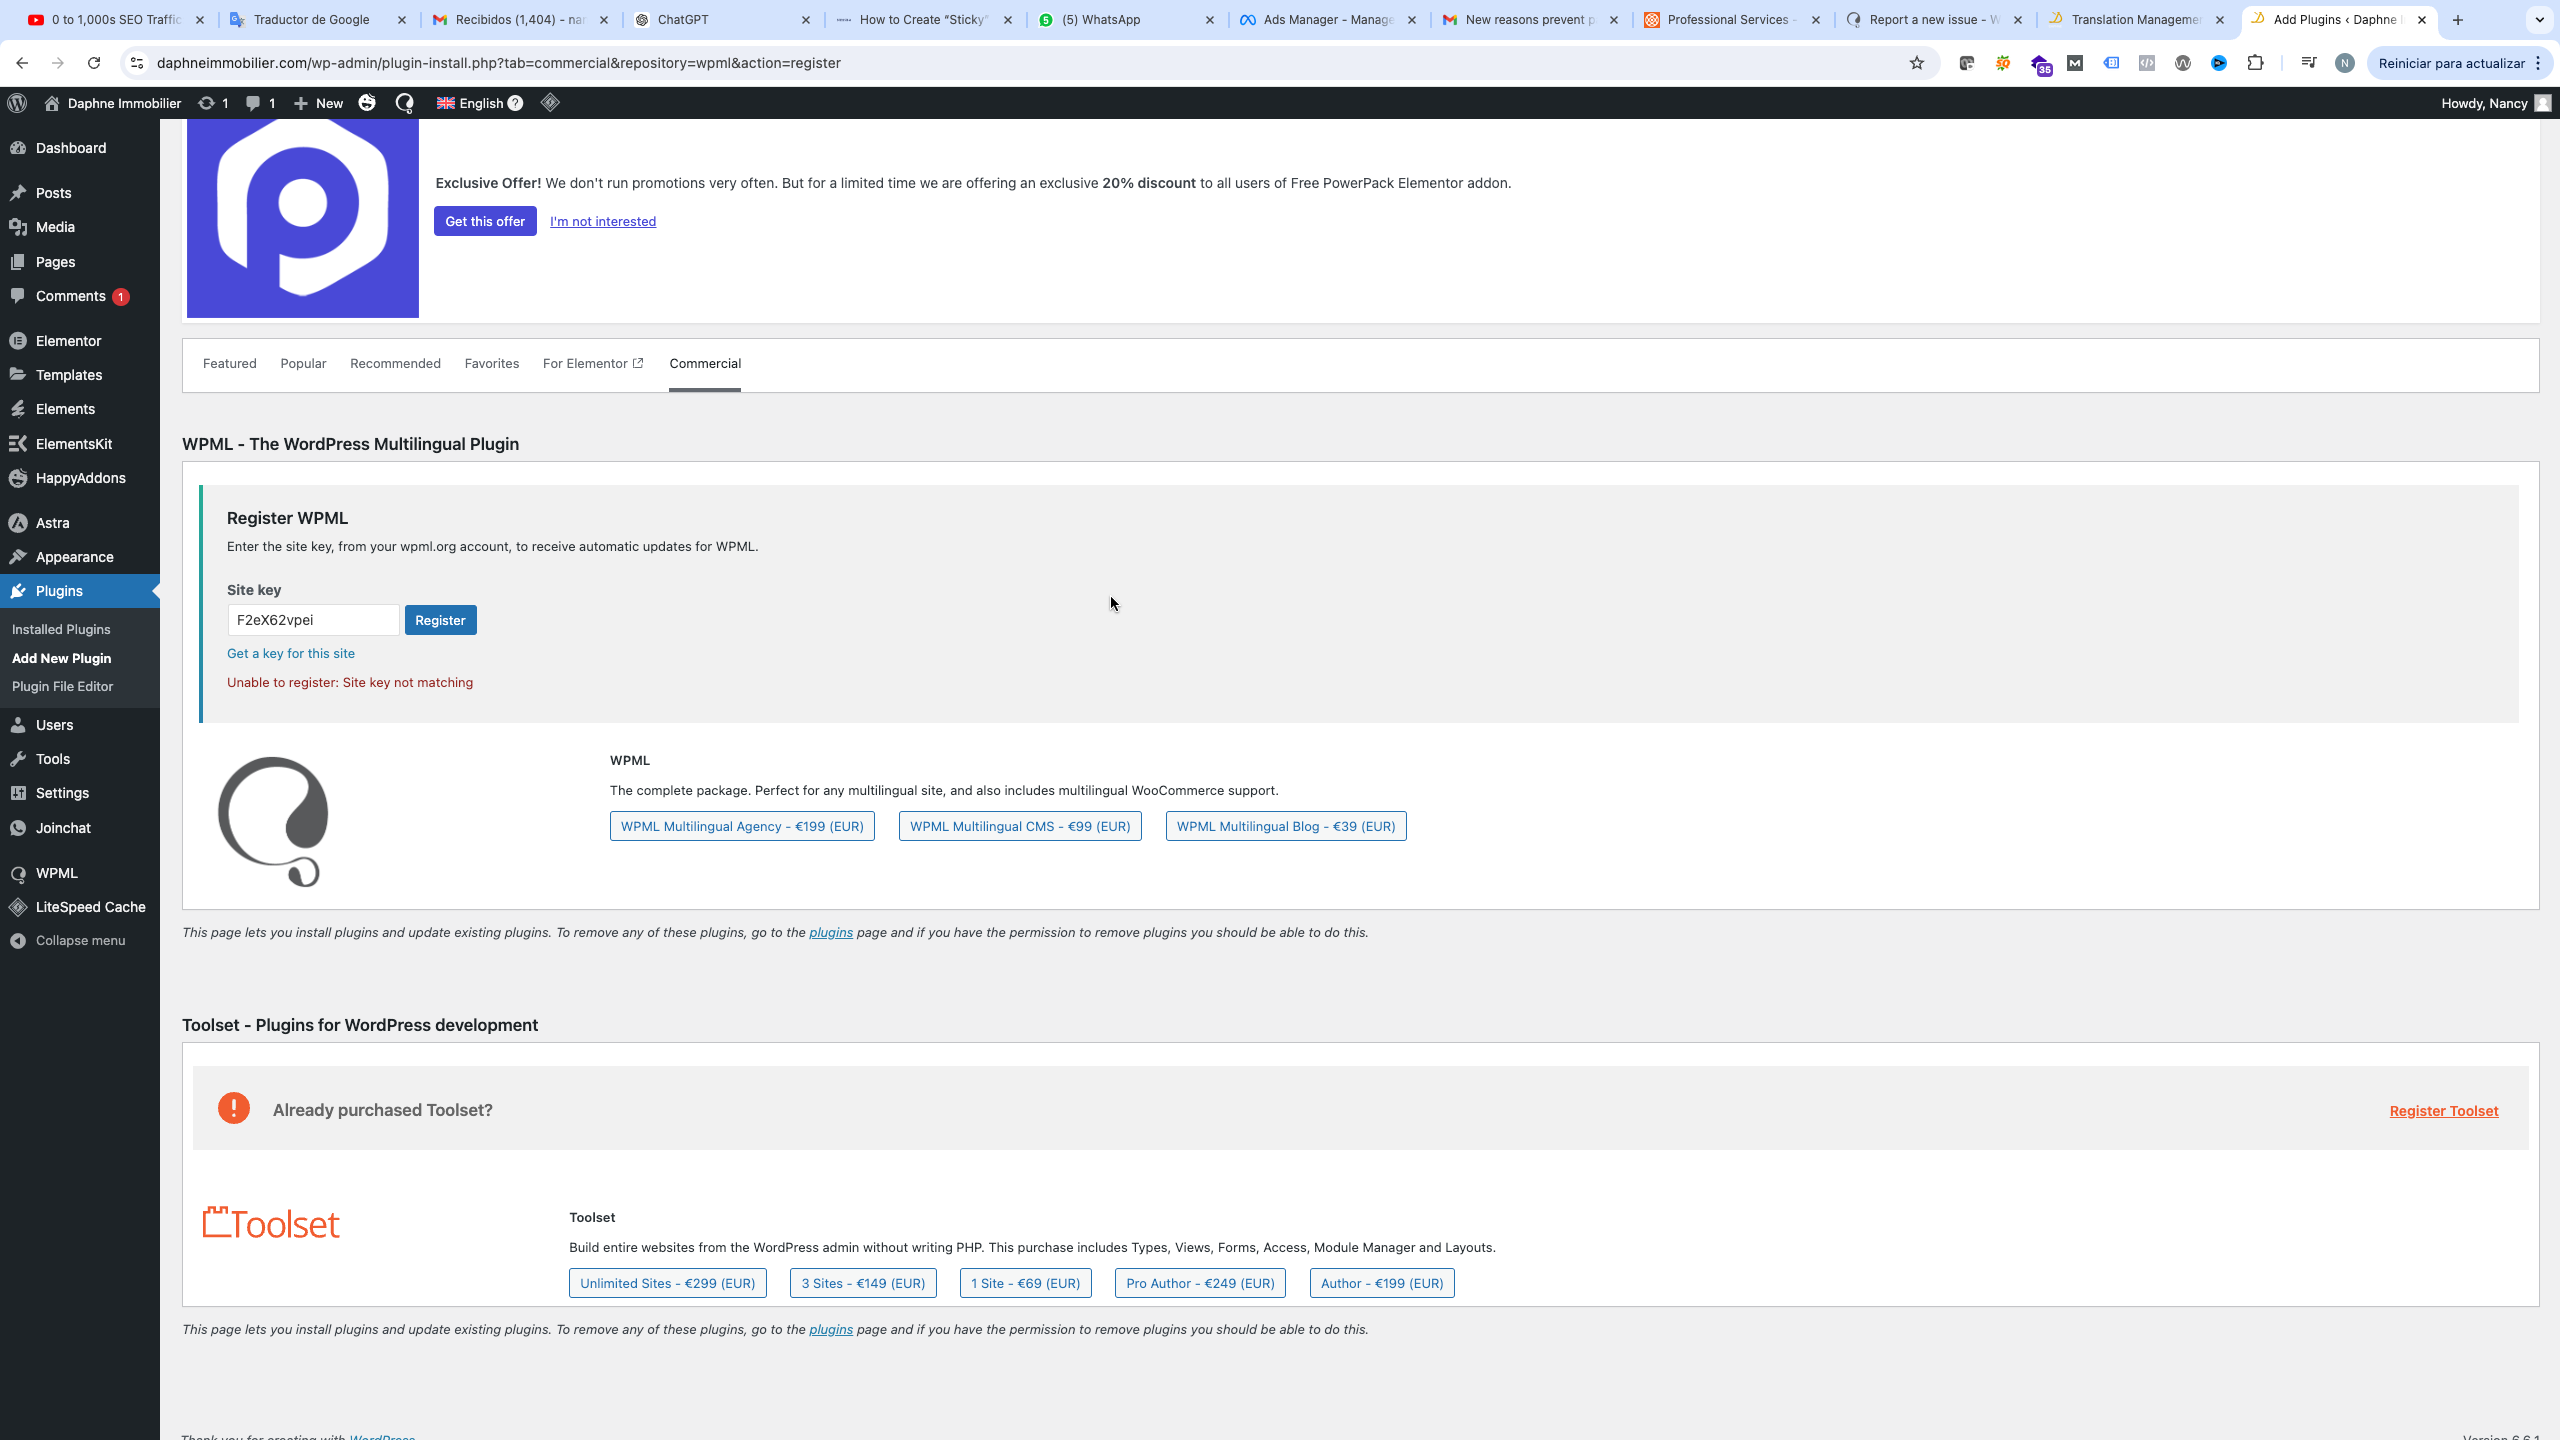Open Media in the sidebar

[x=80, y=227]
